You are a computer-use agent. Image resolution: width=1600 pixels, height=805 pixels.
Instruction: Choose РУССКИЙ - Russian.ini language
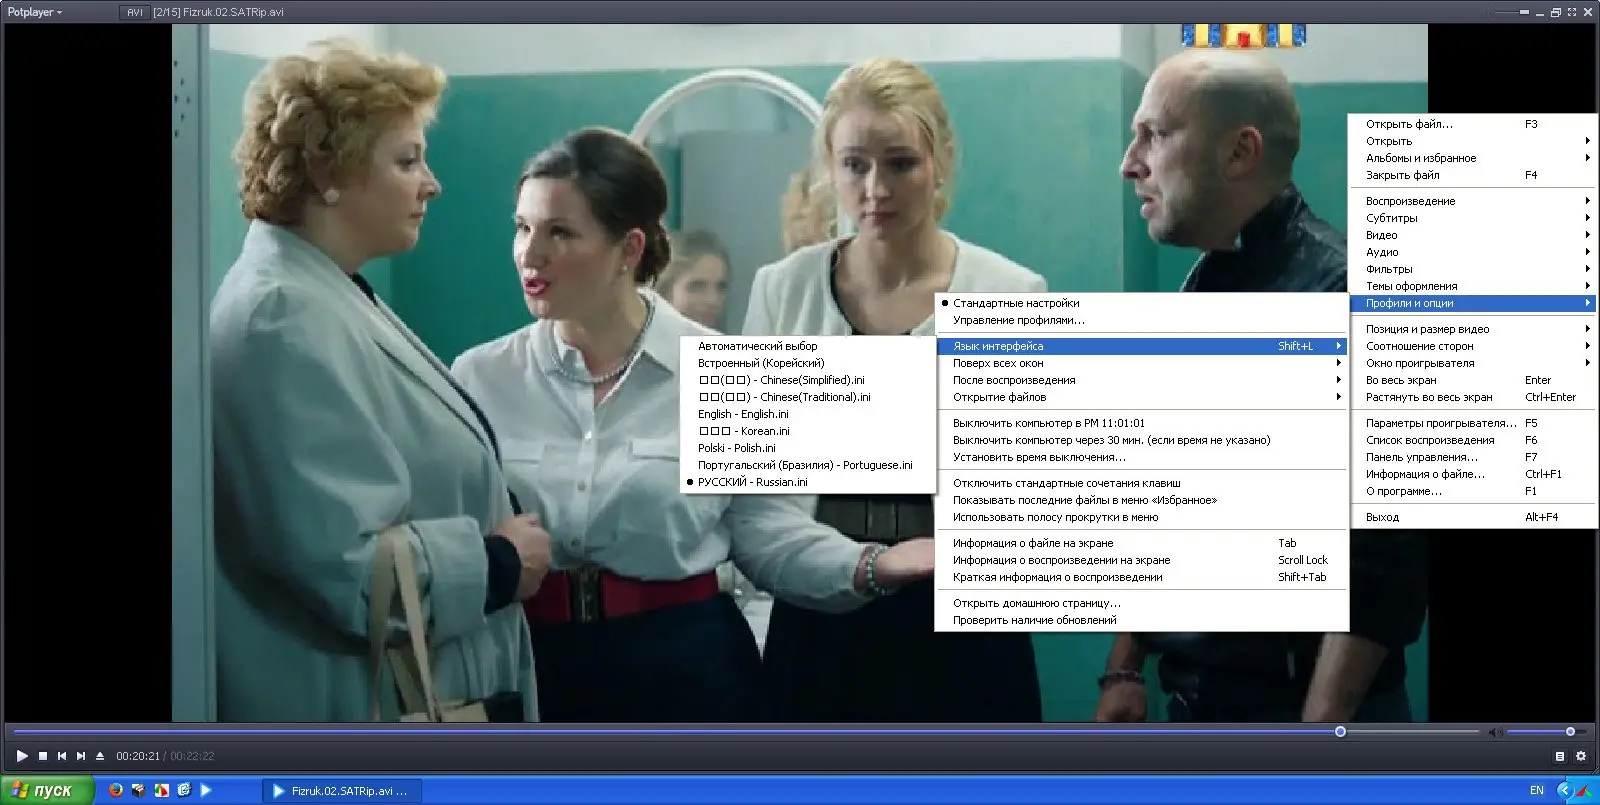tap(806, 482)
